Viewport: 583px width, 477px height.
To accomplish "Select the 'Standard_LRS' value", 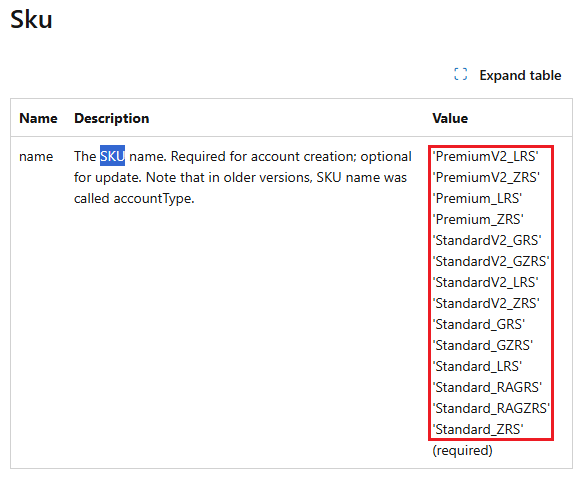I will click(x=477, y=367).
